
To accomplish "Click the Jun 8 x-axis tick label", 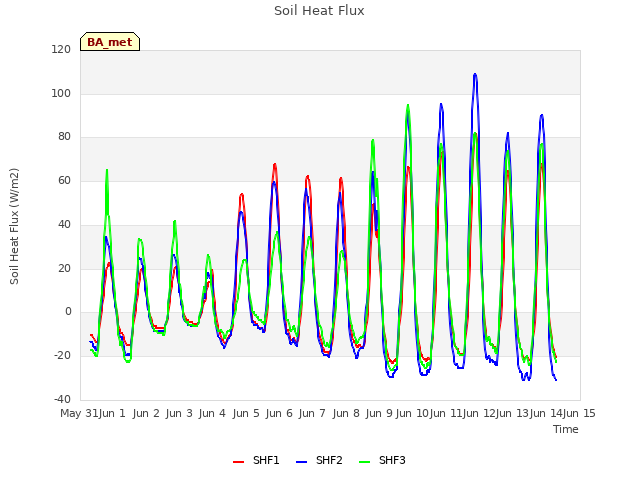I will click(x=346, y=413).
